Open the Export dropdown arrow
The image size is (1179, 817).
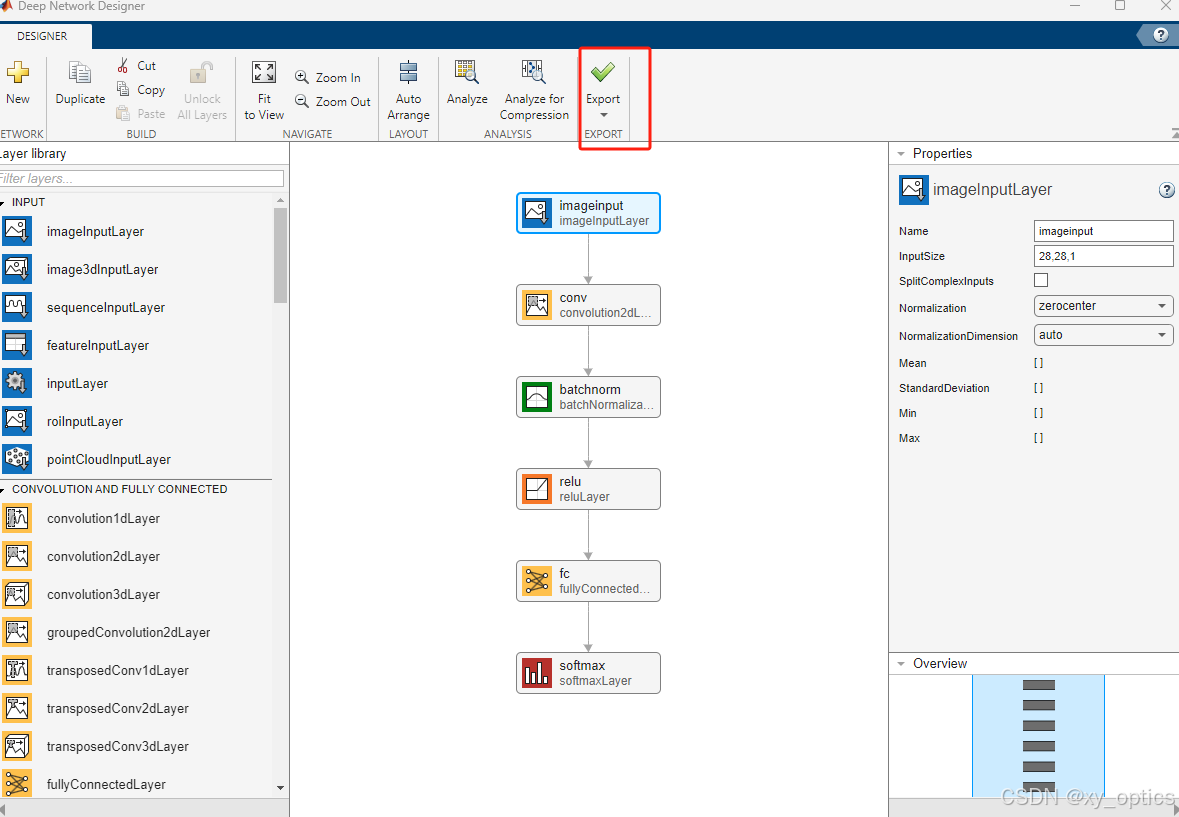tap(603, 115)
